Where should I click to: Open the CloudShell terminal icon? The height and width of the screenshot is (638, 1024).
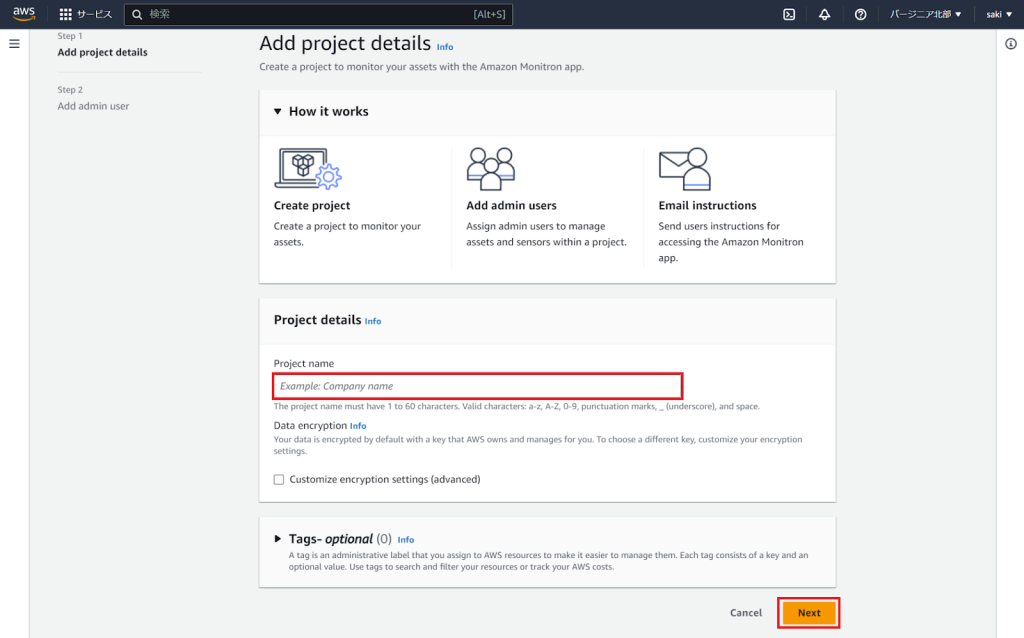point(789,15)
